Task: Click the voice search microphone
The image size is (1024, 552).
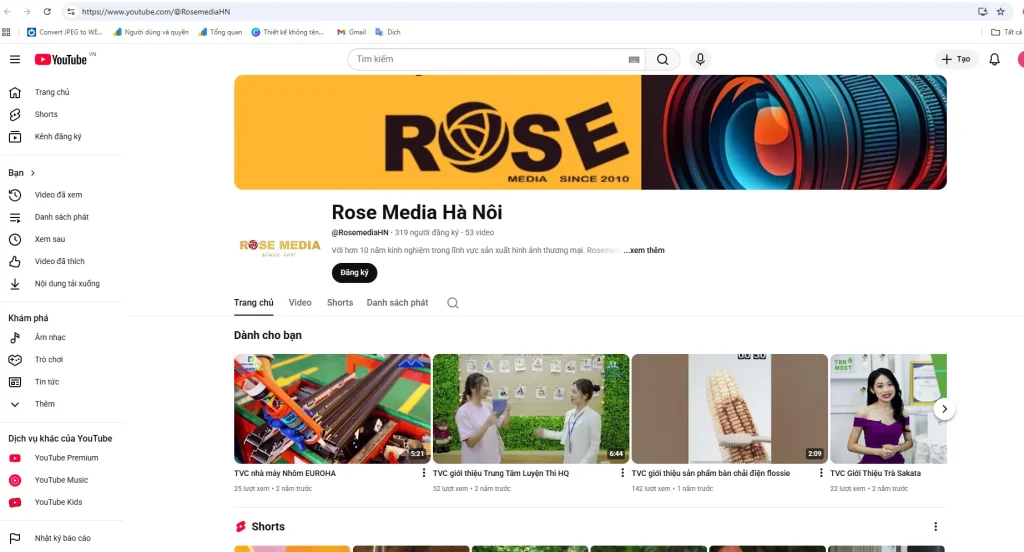Action: coord(700,59)
